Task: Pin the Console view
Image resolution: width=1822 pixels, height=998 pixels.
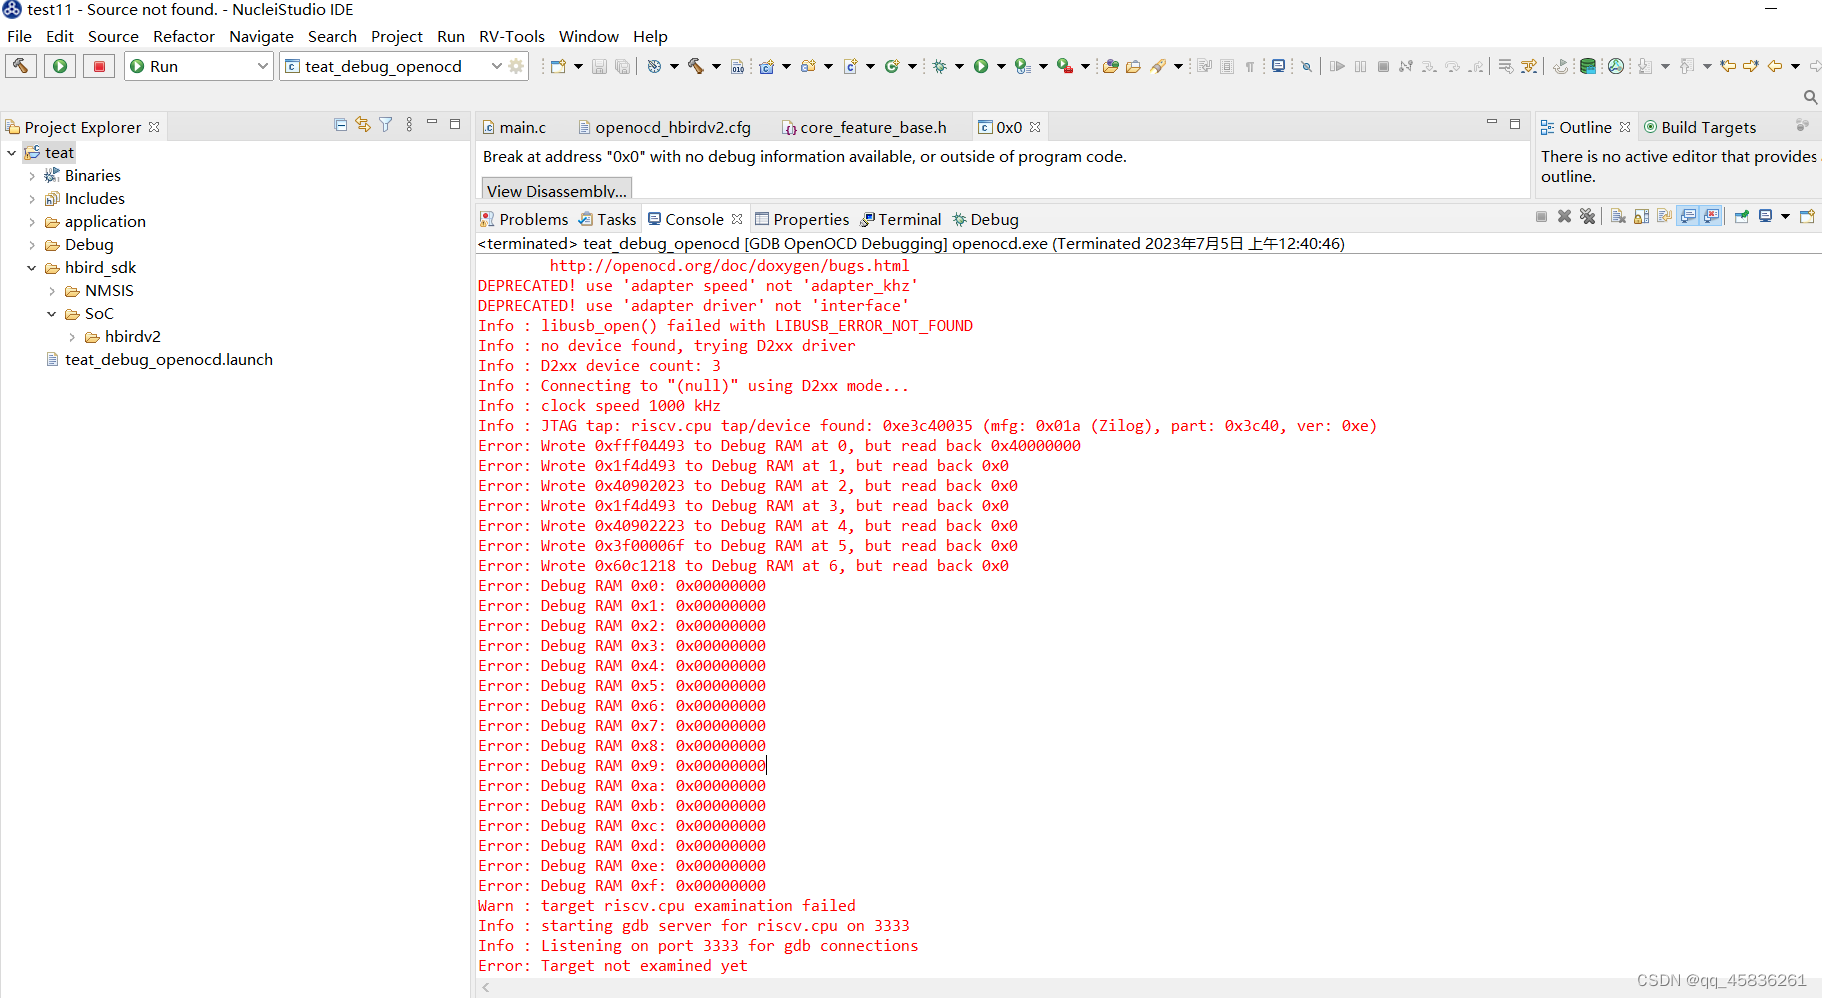Action: tap(1742, 216)
